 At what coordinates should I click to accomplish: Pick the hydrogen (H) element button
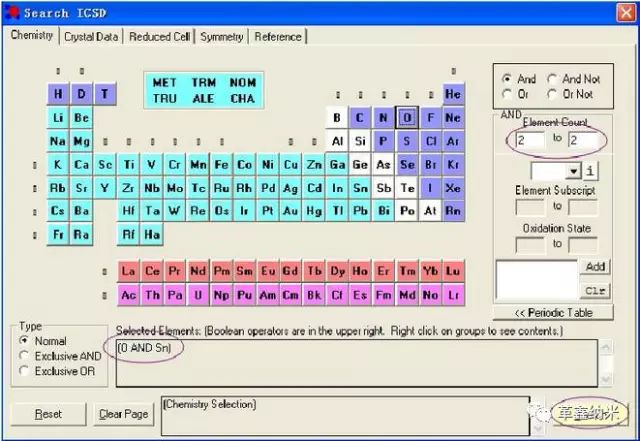58,94
